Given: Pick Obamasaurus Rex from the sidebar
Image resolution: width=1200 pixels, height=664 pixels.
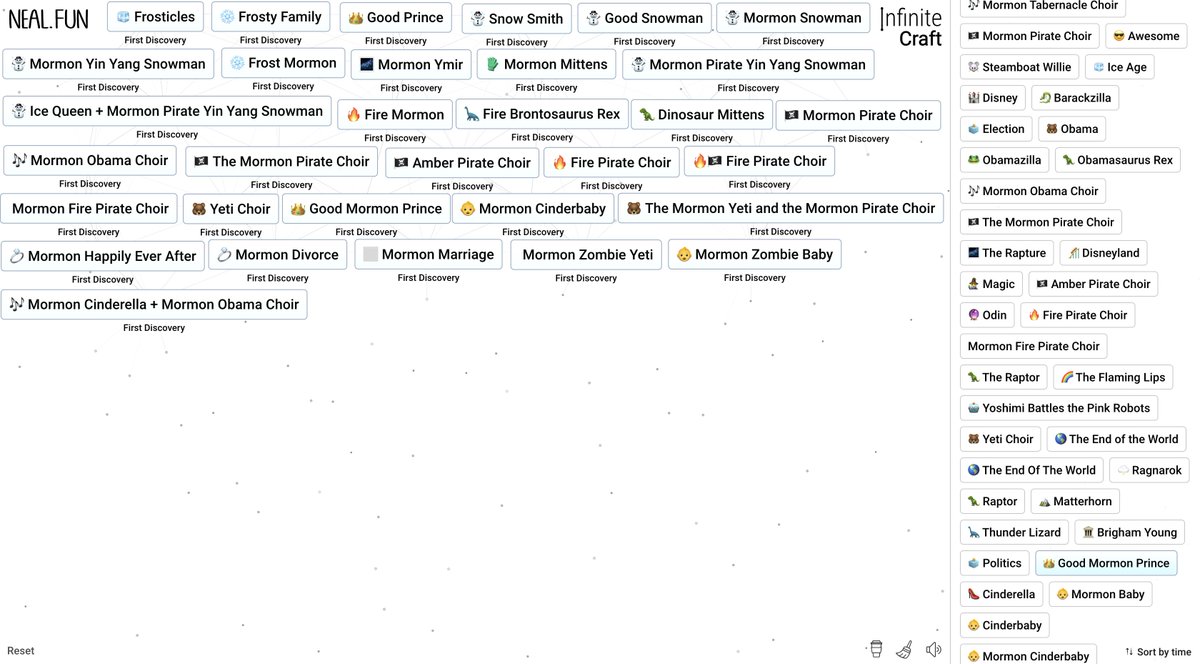Looking at the screenshot, I should [x=1117, y=160].
